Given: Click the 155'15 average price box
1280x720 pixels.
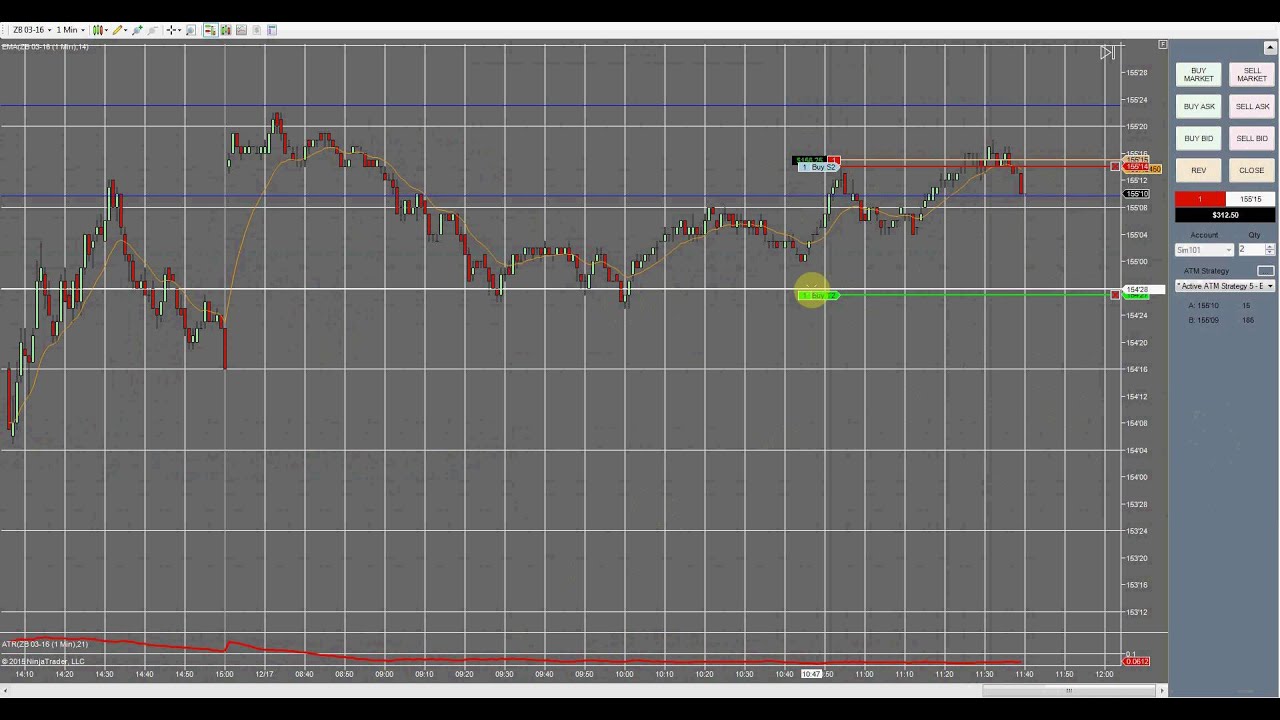Looking at the screenshot, I should (1250, 199).
